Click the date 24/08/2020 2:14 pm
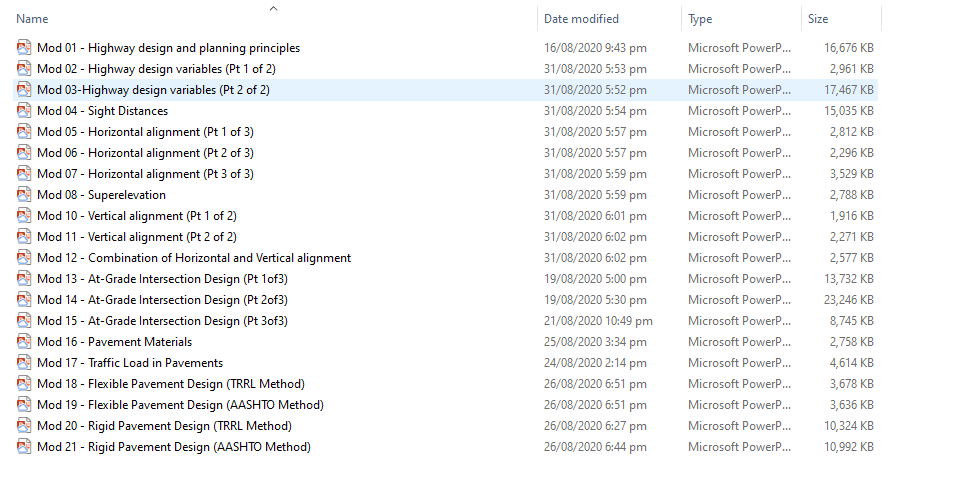 595,363
